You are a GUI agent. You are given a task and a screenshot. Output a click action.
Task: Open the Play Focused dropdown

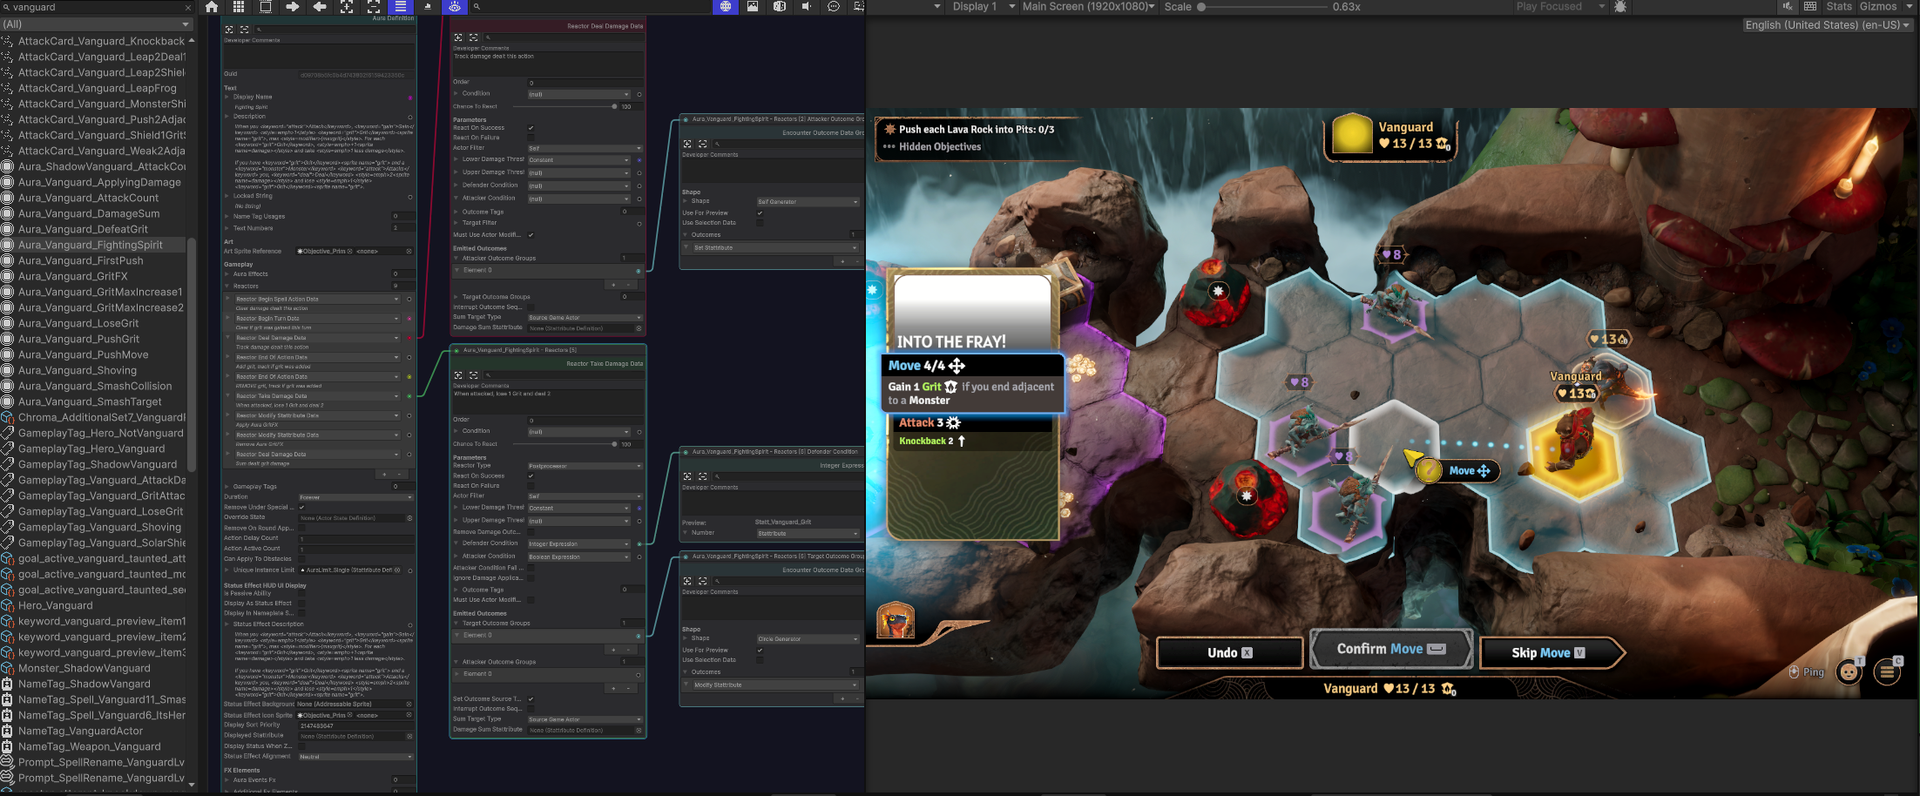point(1559,7)
